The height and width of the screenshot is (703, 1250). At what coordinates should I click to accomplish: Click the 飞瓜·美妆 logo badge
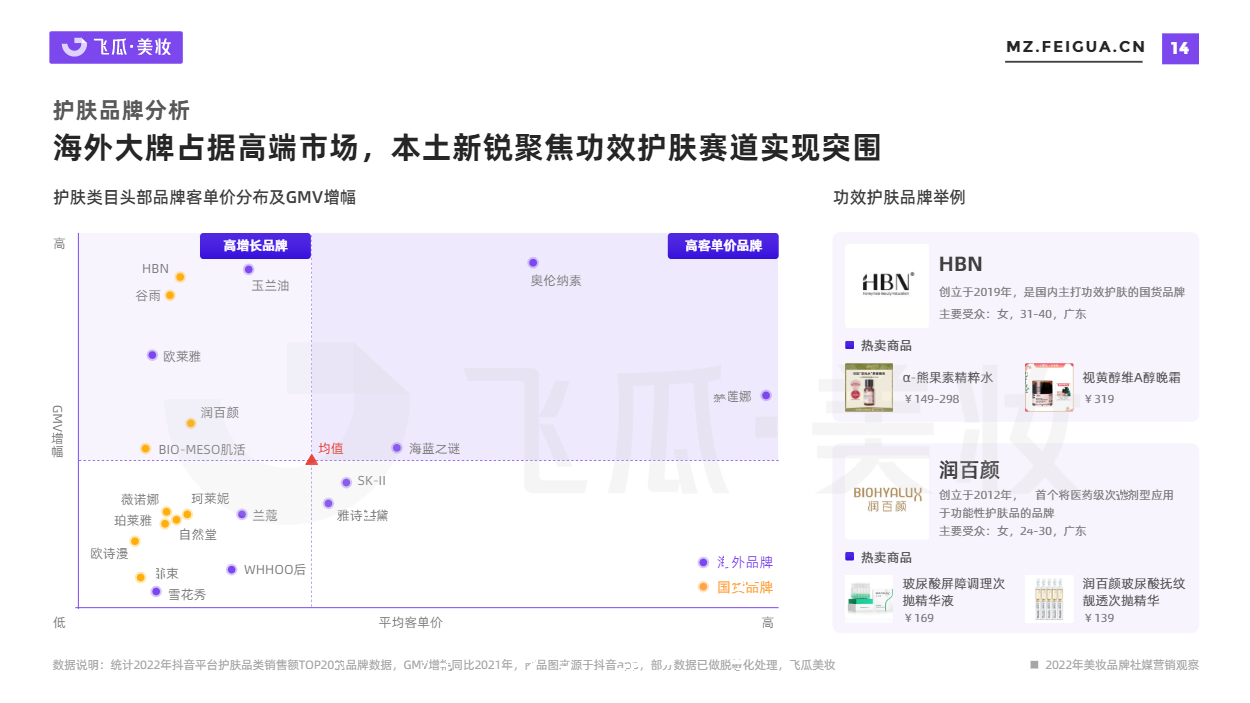pyautogui.click(x=116, y=47)
